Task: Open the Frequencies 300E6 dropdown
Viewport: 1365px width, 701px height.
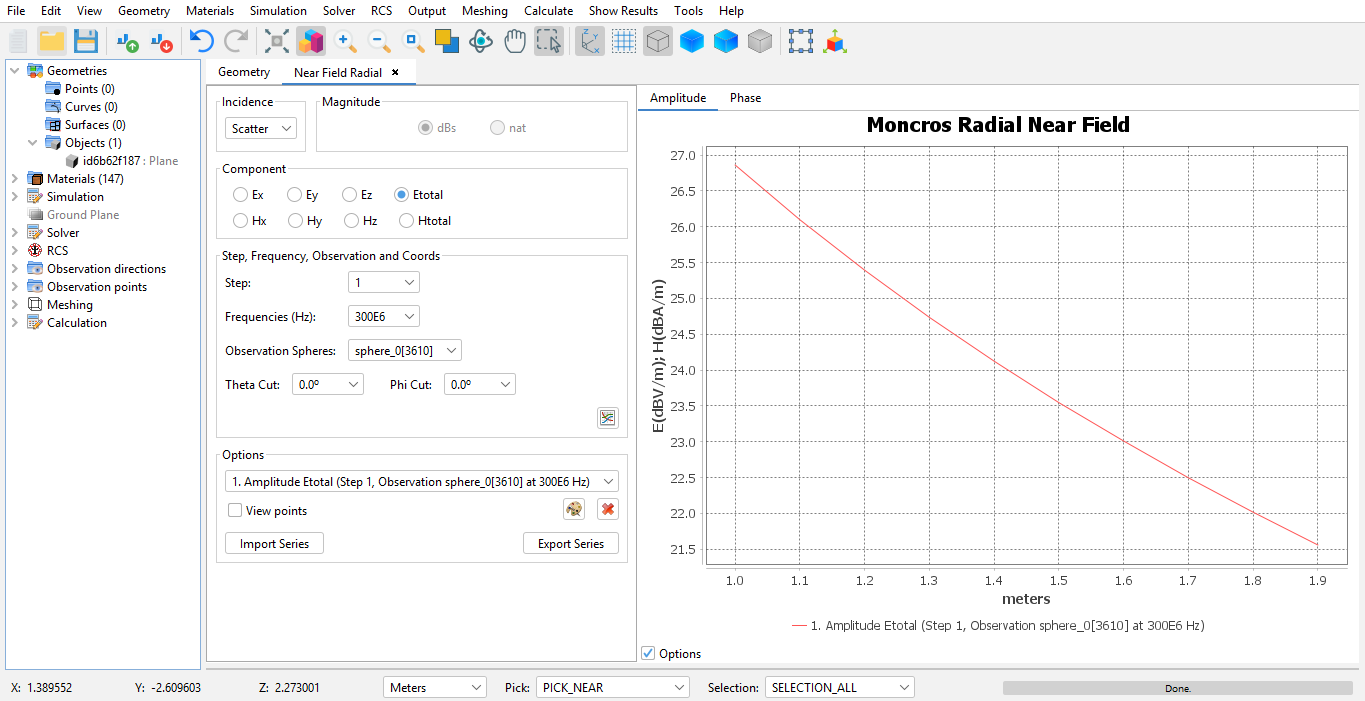Action: 383,317
